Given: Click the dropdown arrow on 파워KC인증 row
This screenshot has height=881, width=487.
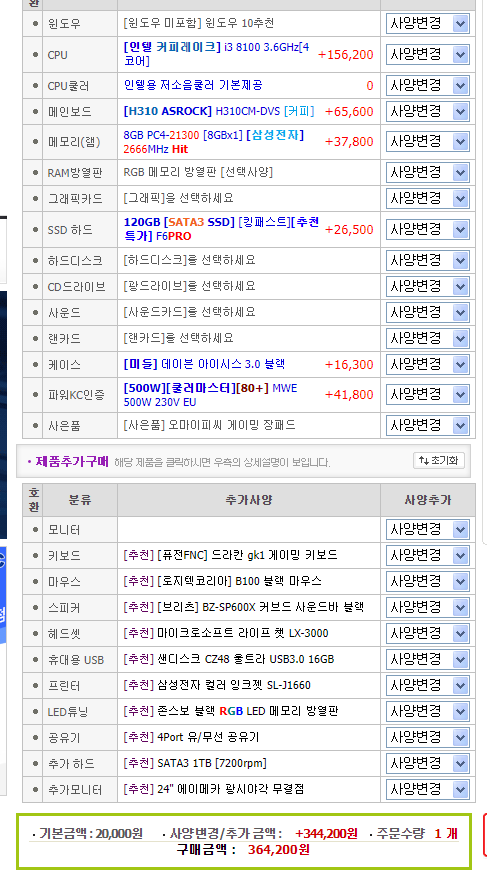Looking at the screenshot, I should click(461, 394).
